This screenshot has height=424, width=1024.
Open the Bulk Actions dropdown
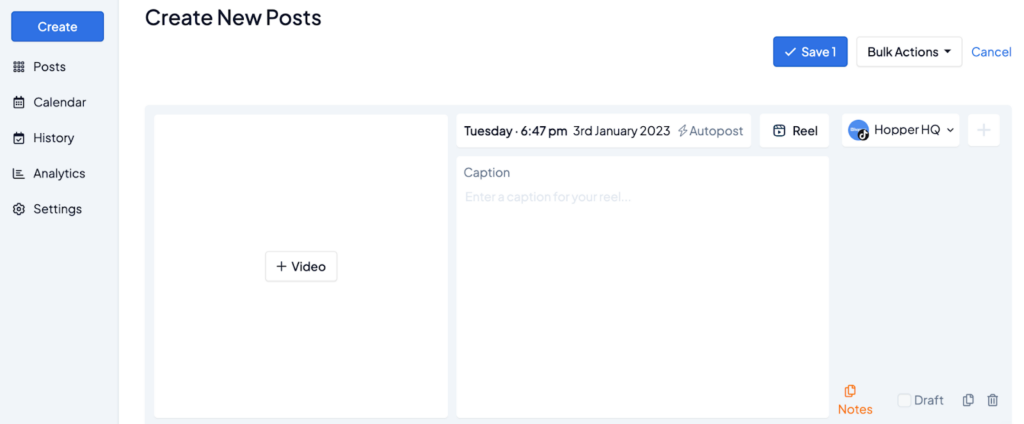908,52
